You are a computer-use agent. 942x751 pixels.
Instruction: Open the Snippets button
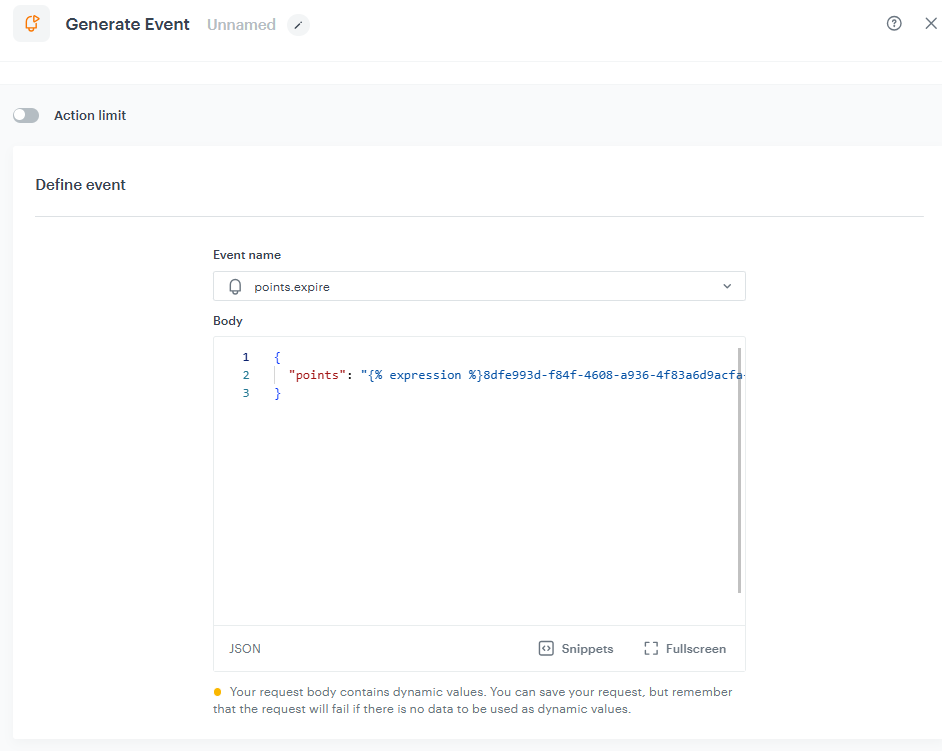tap(586, 648)
